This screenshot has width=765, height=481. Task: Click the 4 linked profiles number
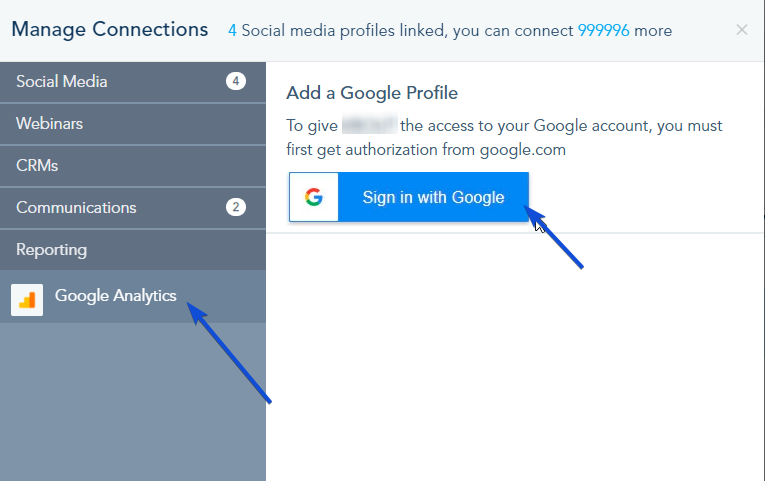pos(232,31)
